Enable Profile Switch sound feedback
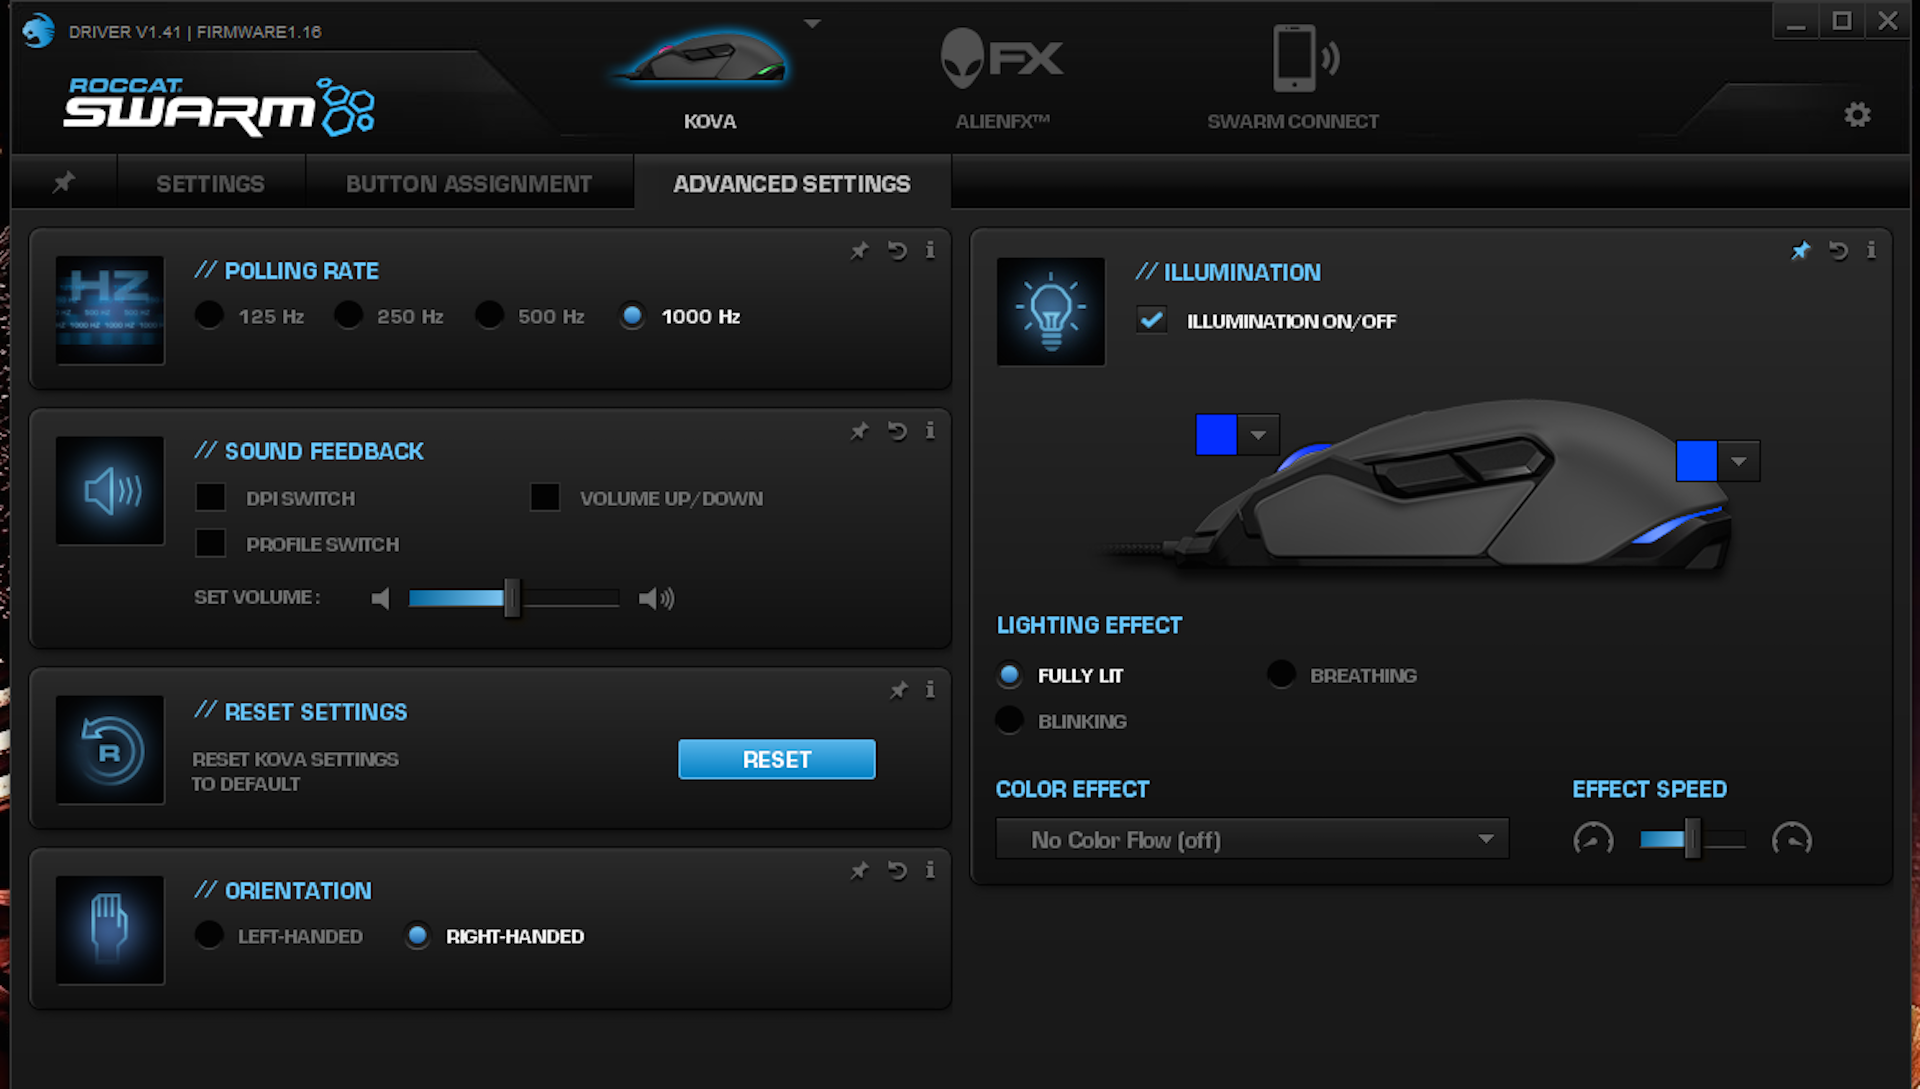Viewport: 1920px width, 1089px height. (x=210, y=543)
